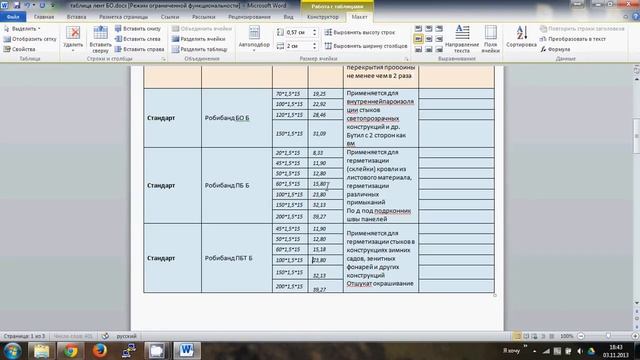Open Undo history dropdown arrow
This screenshot has height=360, width=640.
tap(33, 5)
